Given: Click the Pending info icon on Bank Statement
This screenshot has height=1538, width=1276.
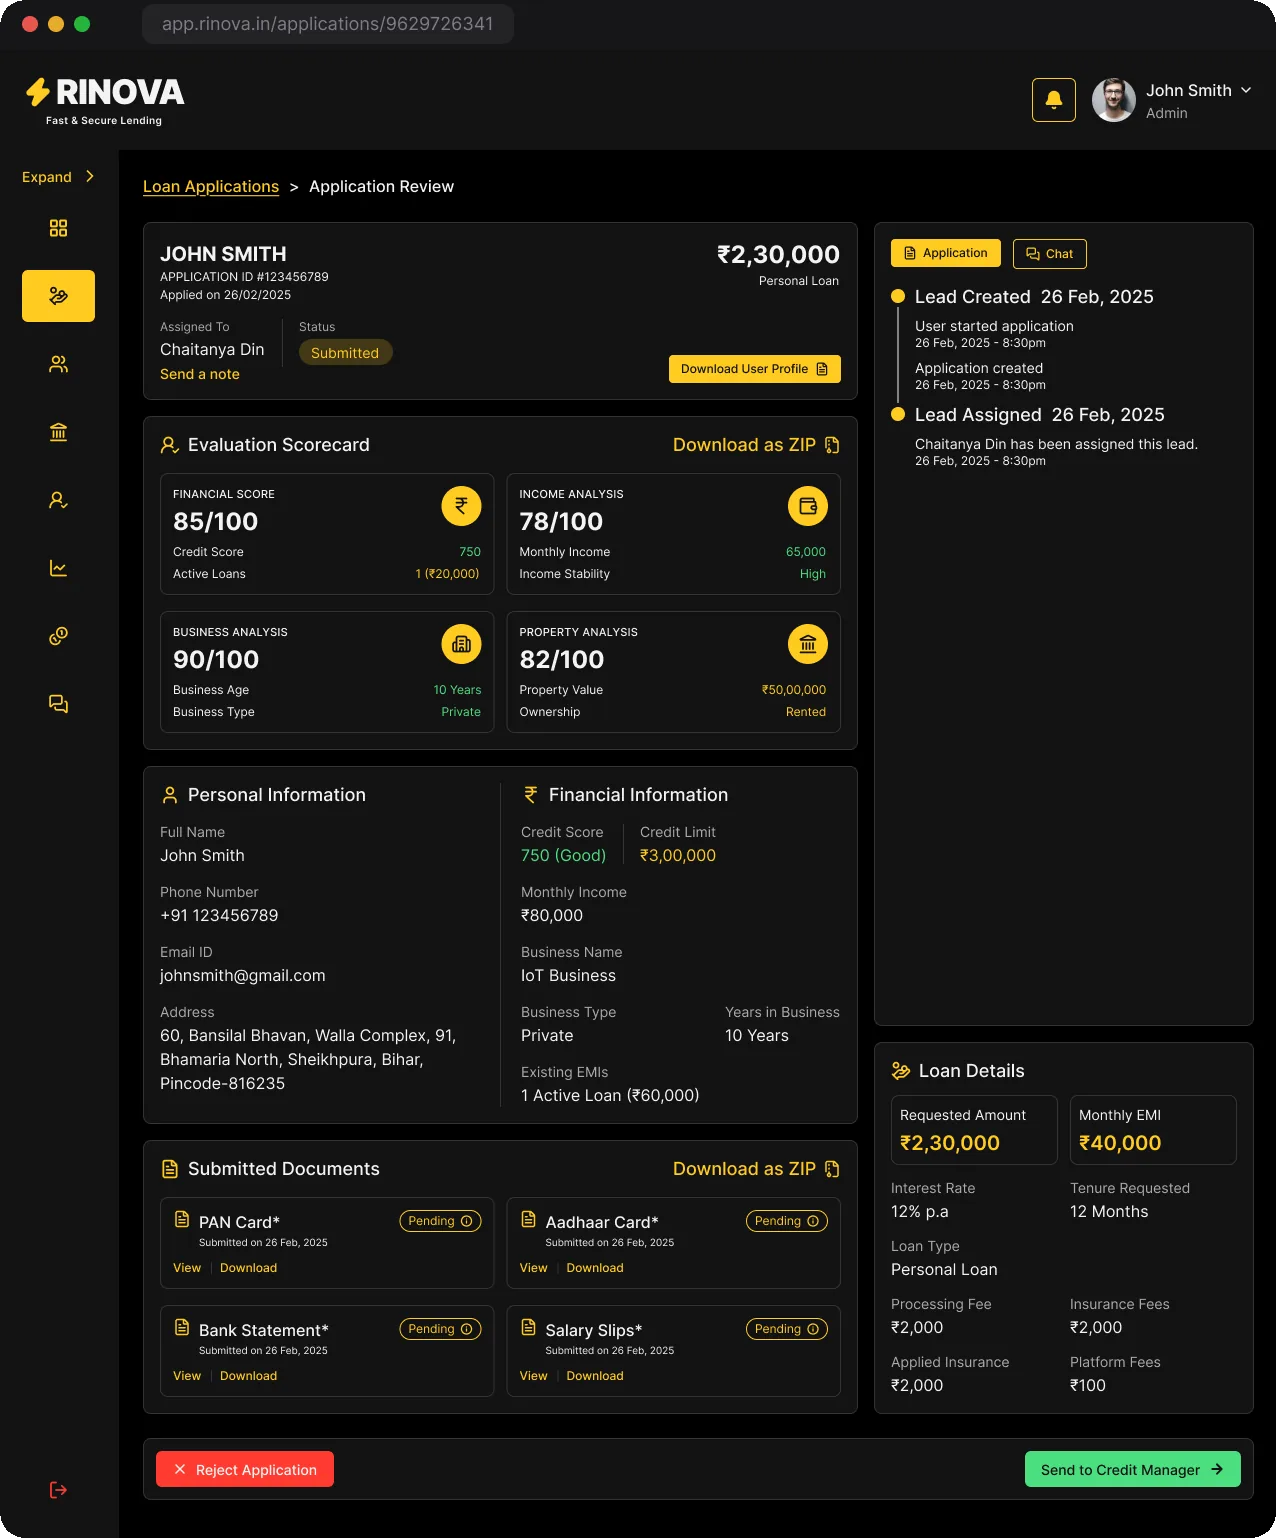Looking at the screenshot, I should pos(466,1329).
